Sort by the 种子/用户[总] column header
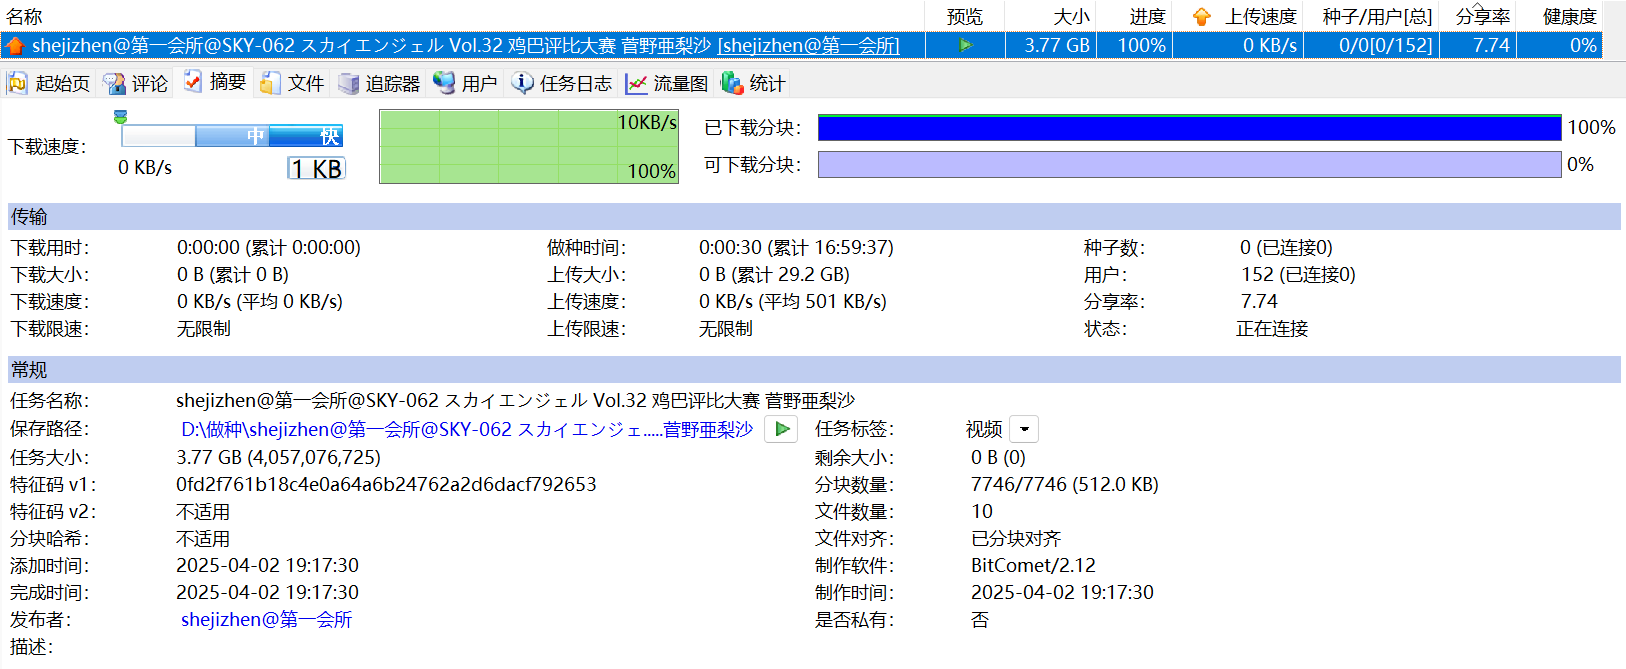1626x669 pixels. tap(1377, 17)
